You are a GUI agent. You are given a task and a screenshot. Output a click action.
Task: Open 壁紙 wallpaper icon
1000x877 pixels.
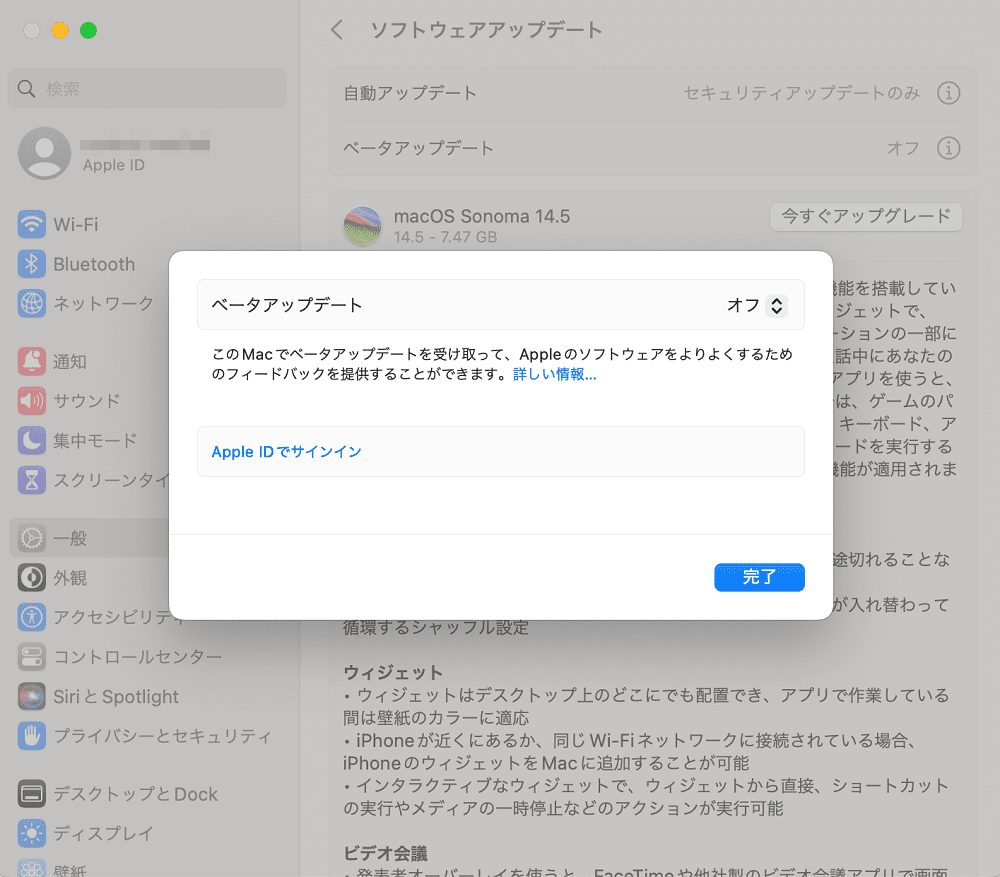click(x=31, y=869)
